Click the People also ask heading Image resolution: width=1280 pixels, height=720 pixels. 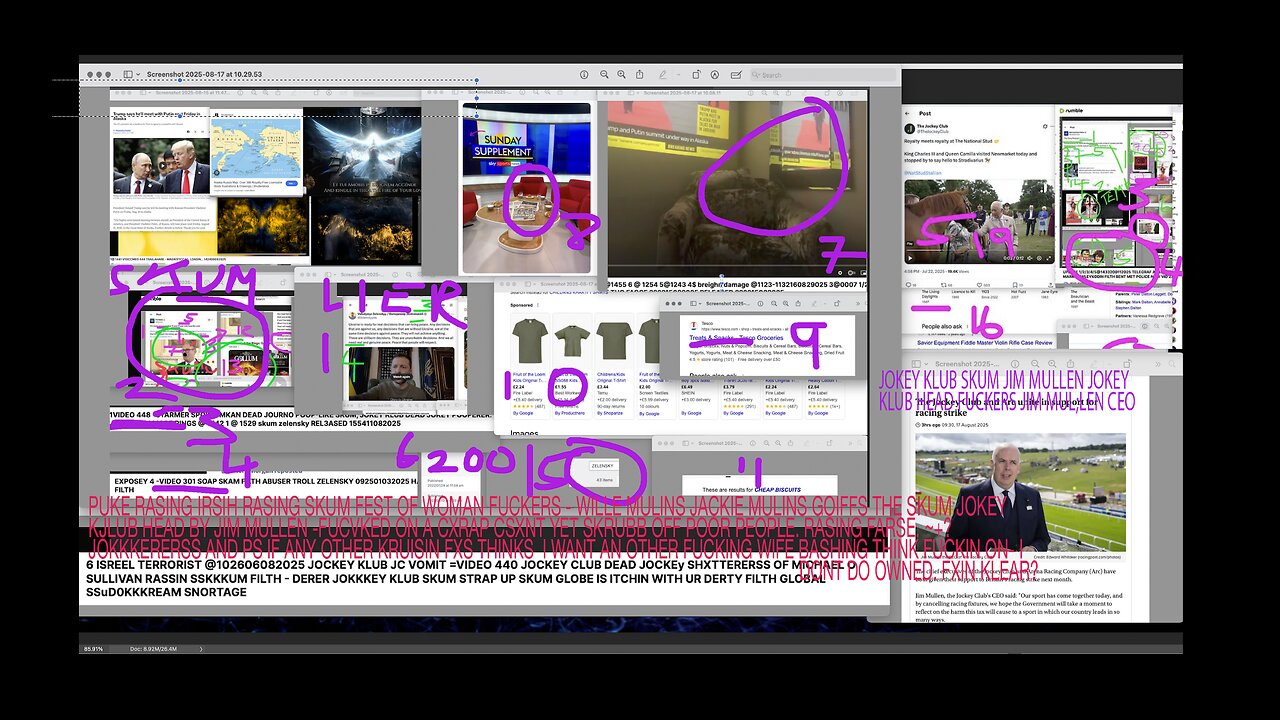click(943, 326)
